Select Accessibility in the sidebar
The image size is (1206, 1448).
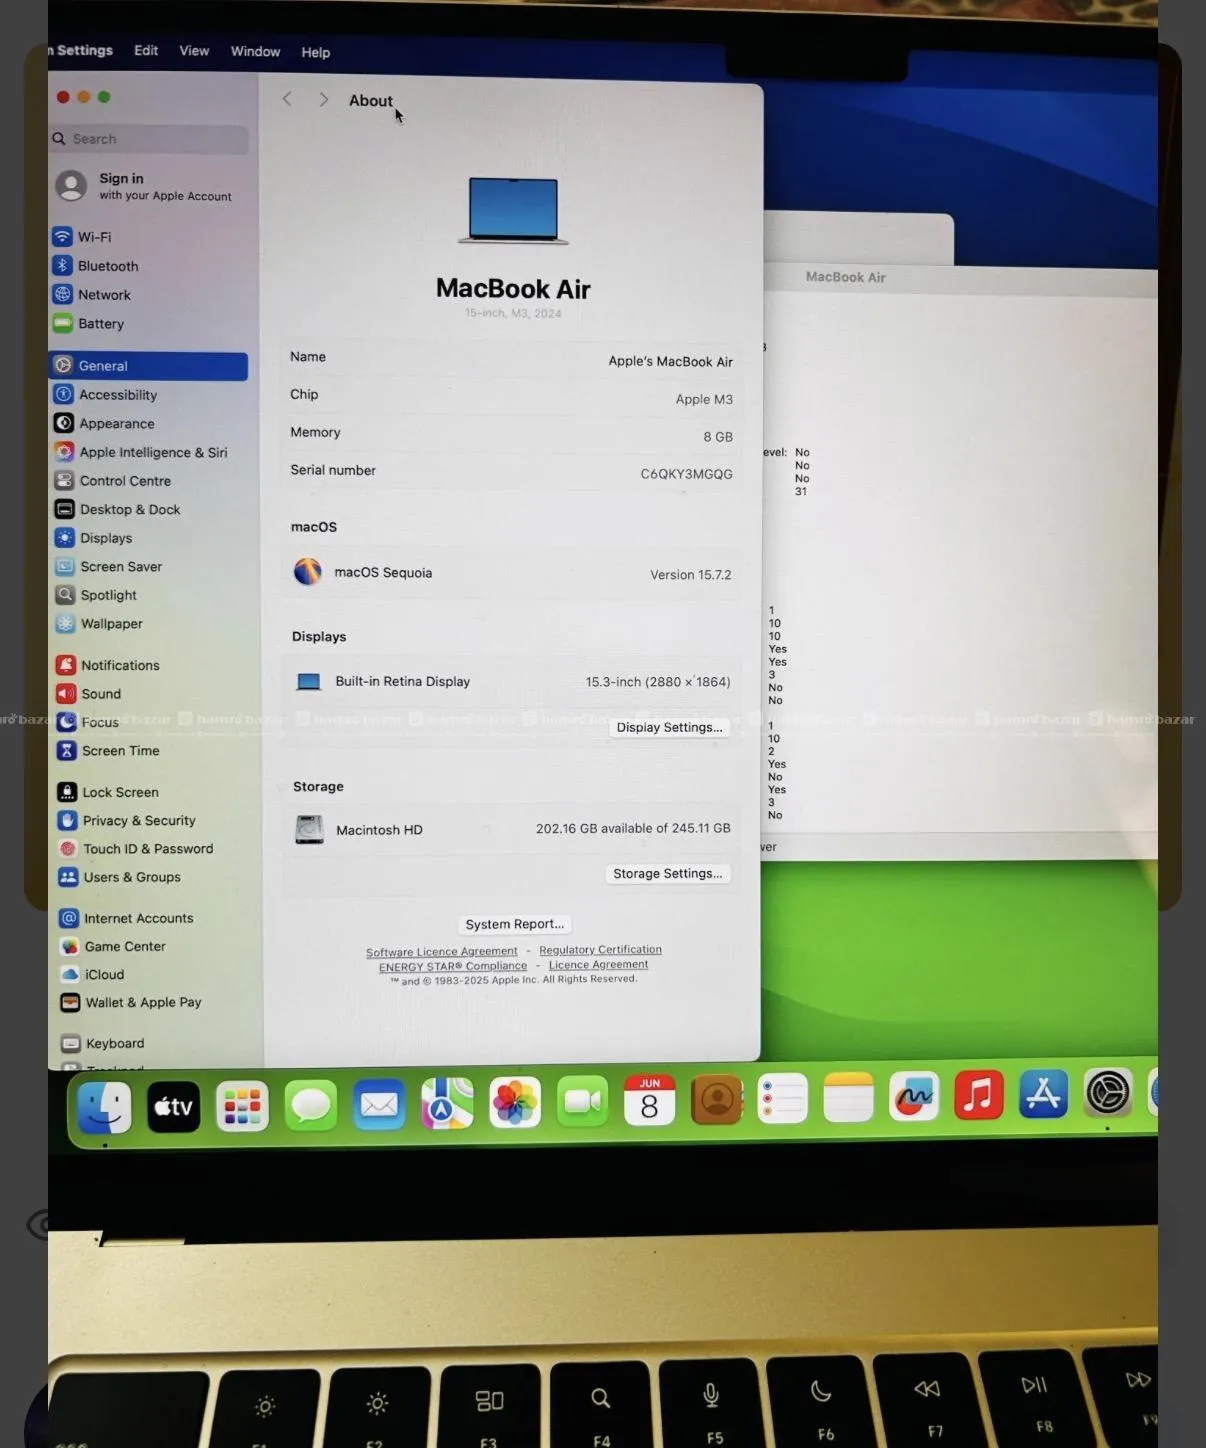(105, 395)
